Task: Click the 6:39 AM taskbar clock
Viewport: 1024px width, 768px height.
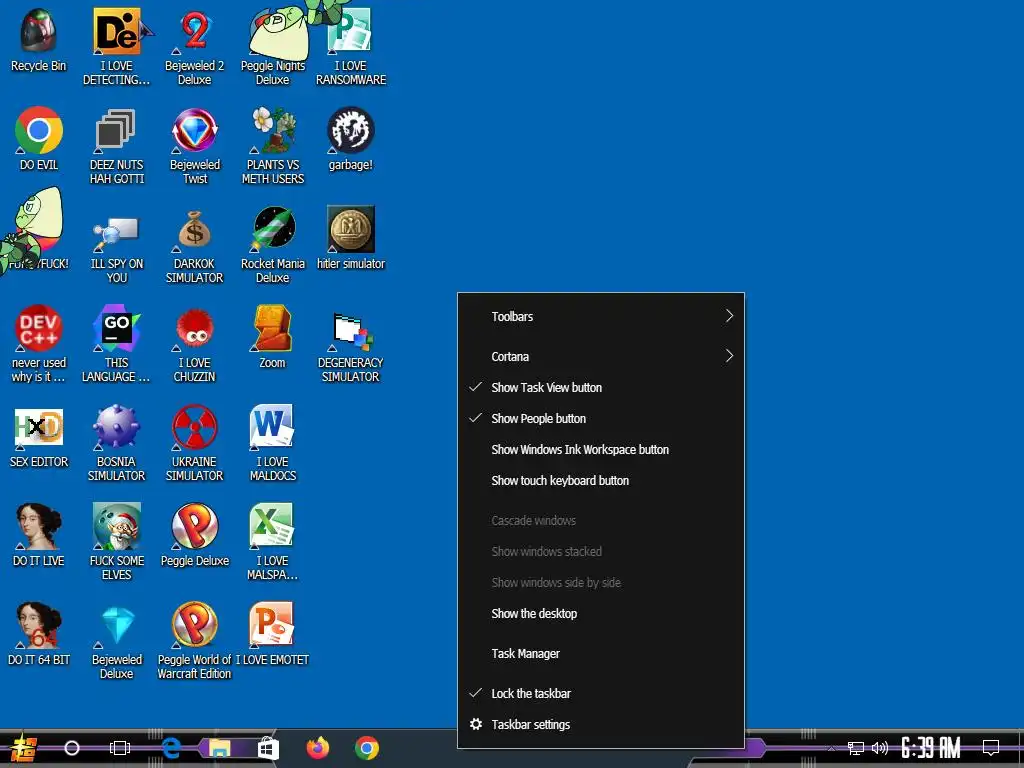Action: [931, 748]
